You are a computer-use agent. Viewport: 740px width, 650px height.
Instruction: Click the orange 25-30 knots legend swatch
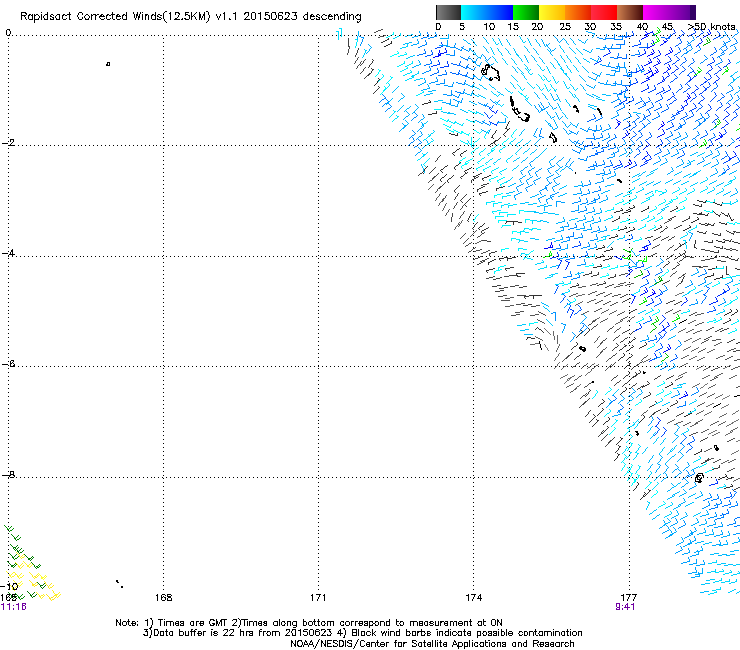(578, 12)
